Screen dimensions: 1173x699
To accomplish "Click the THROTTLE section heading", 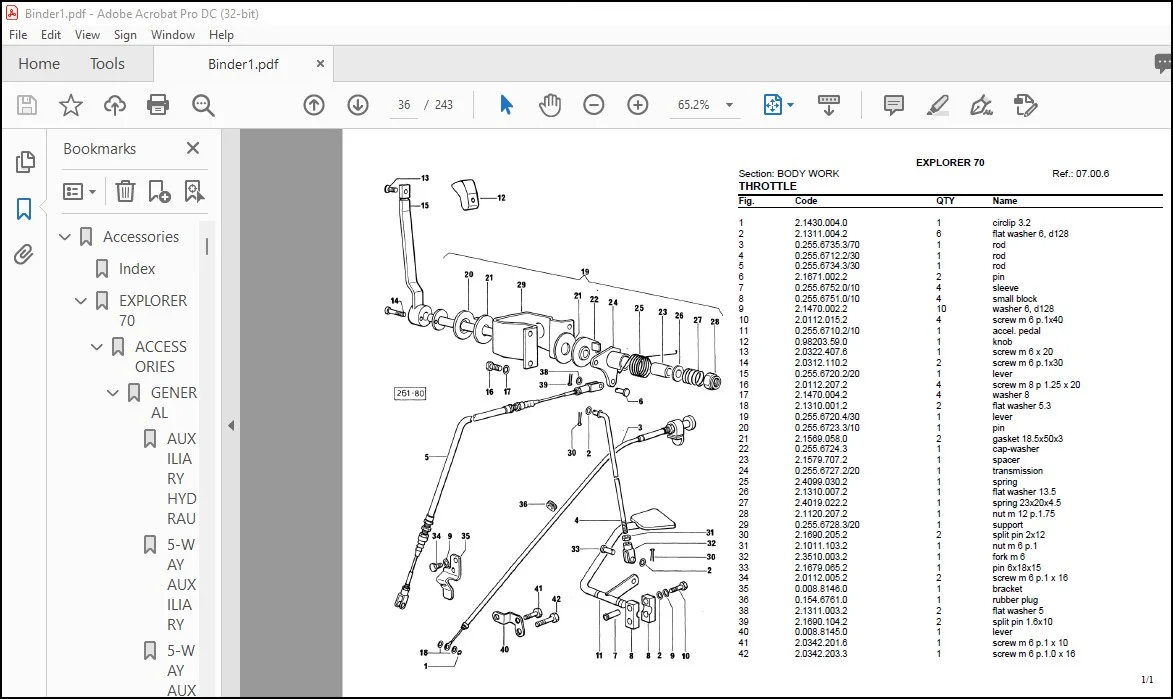I will pyautogui.click(x=768, y=186).
